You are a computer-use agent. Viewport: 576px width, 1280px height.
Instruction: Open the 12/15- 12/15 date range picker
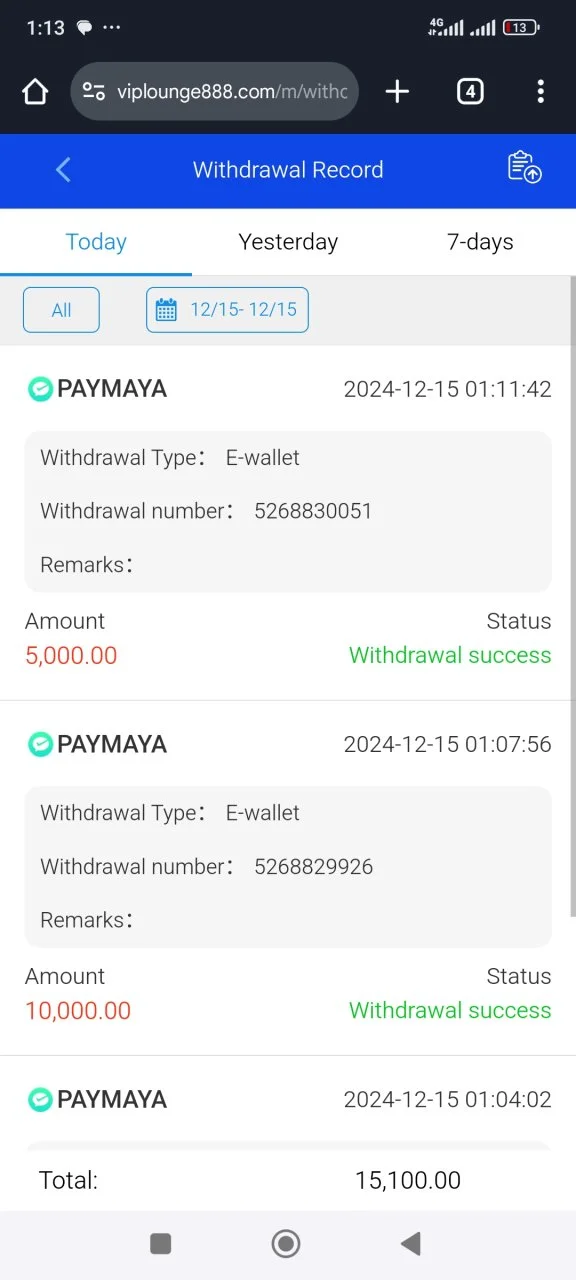click(x=227, y=310)
